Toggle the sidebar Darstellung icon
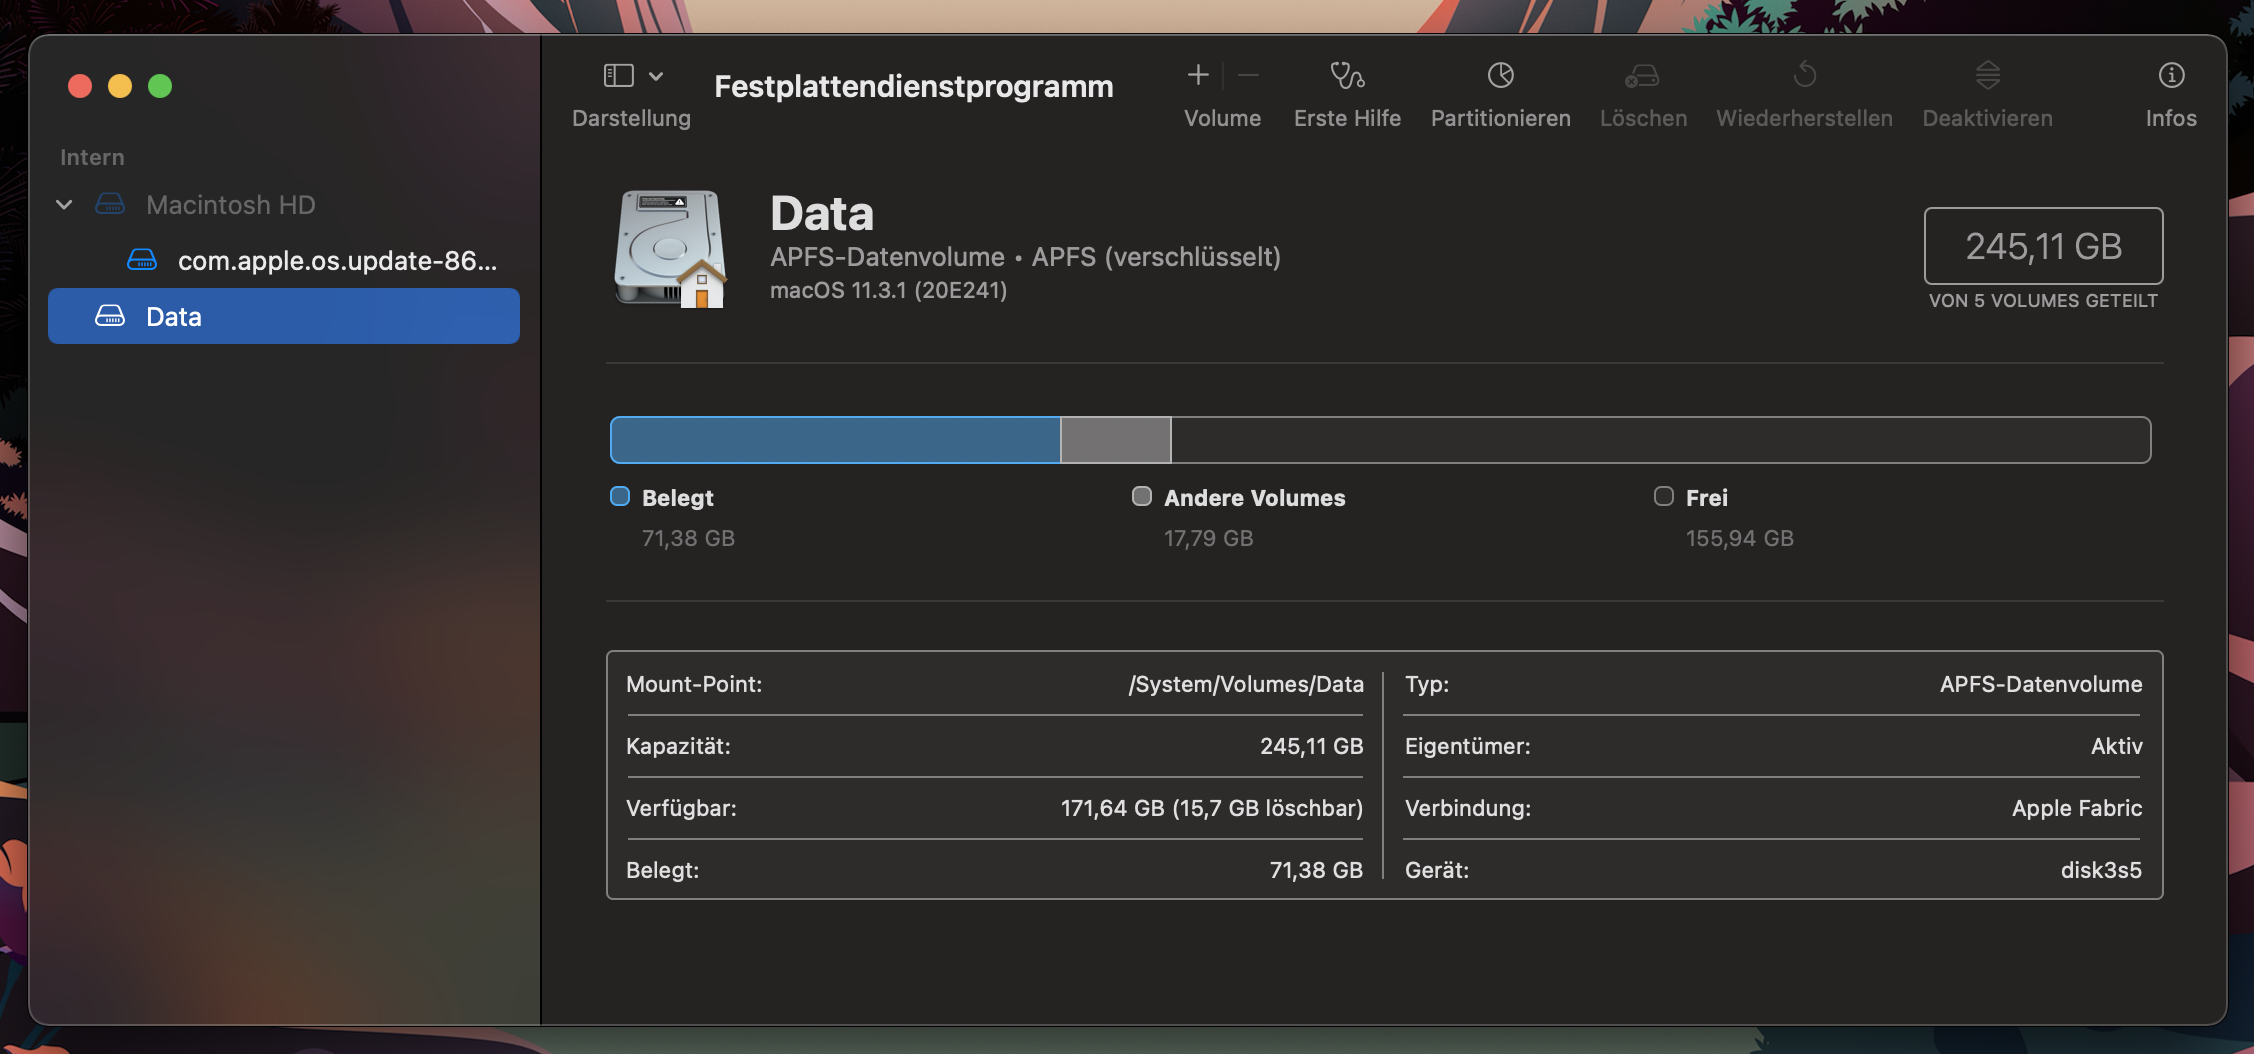The width and height of the screenshot is (2254, 1054). click(x=619, y=76)
